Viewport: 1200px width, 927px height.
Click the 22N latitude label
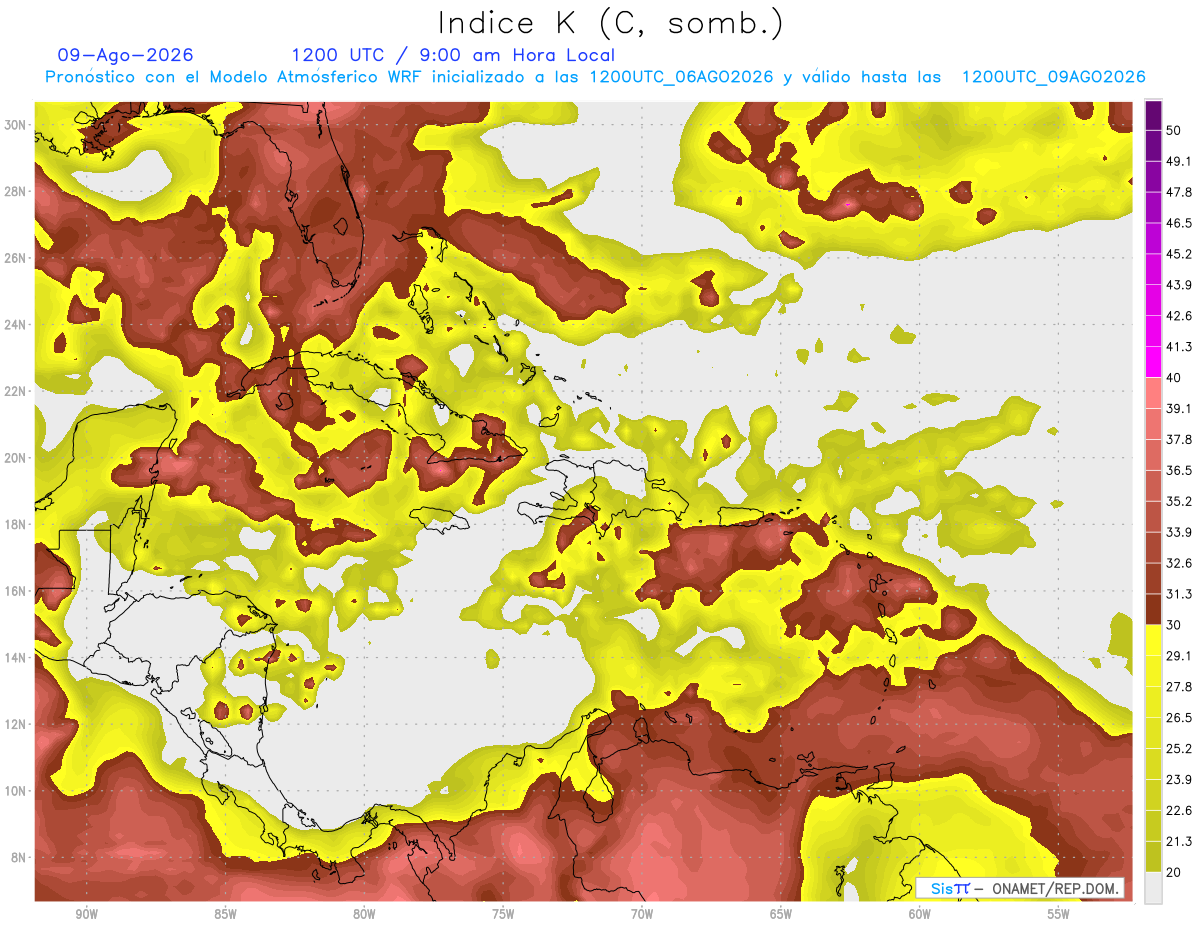[16, 391]
